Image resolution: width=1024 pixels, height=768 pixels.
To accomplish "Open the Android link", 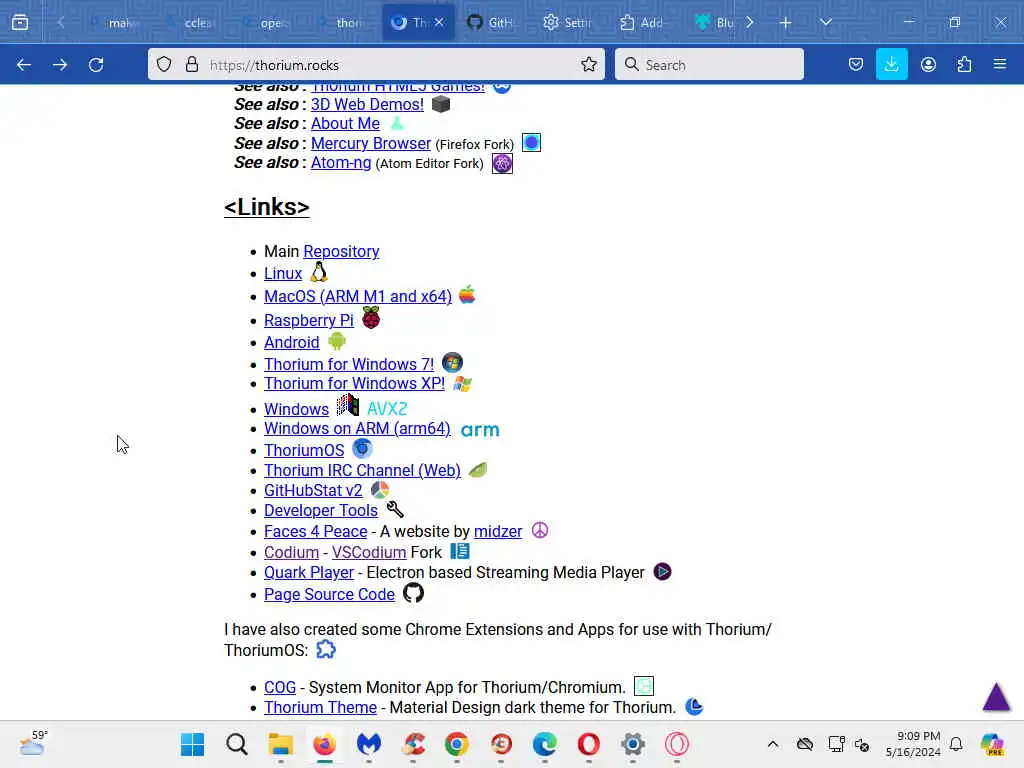I will click(x=291, y=342).
